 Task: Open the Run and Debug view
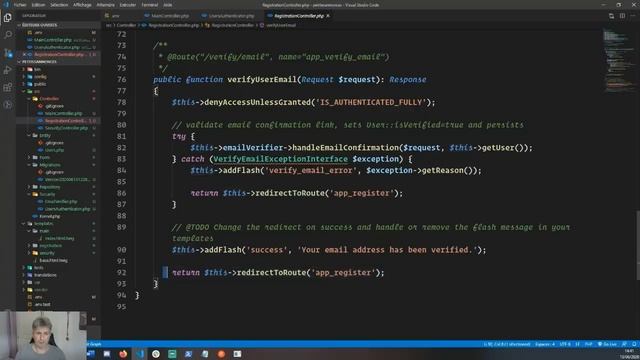(7, 70)
